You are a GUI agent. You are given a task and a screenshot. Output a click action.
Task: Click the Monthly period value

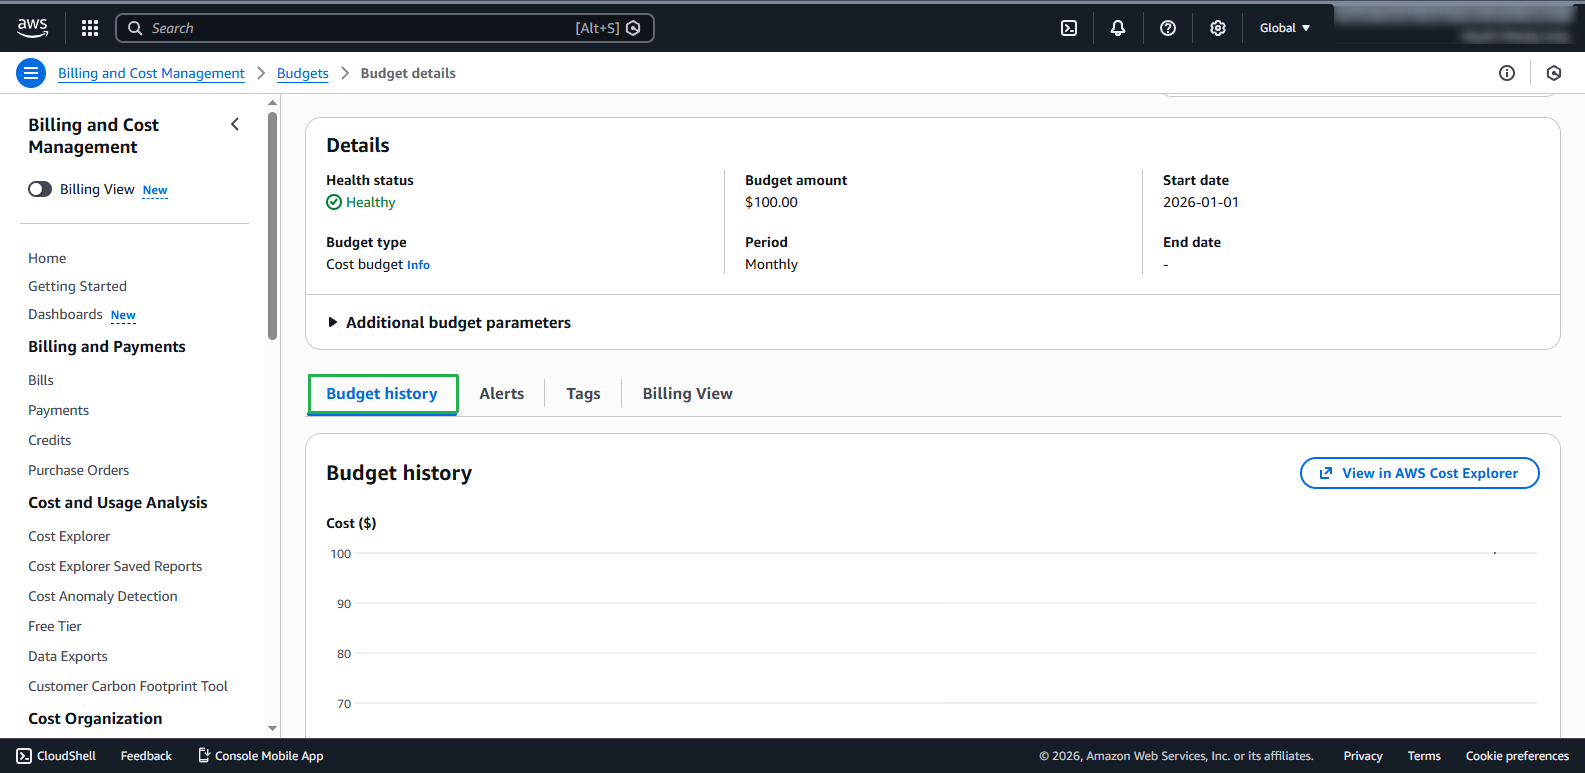coord(771,264)
